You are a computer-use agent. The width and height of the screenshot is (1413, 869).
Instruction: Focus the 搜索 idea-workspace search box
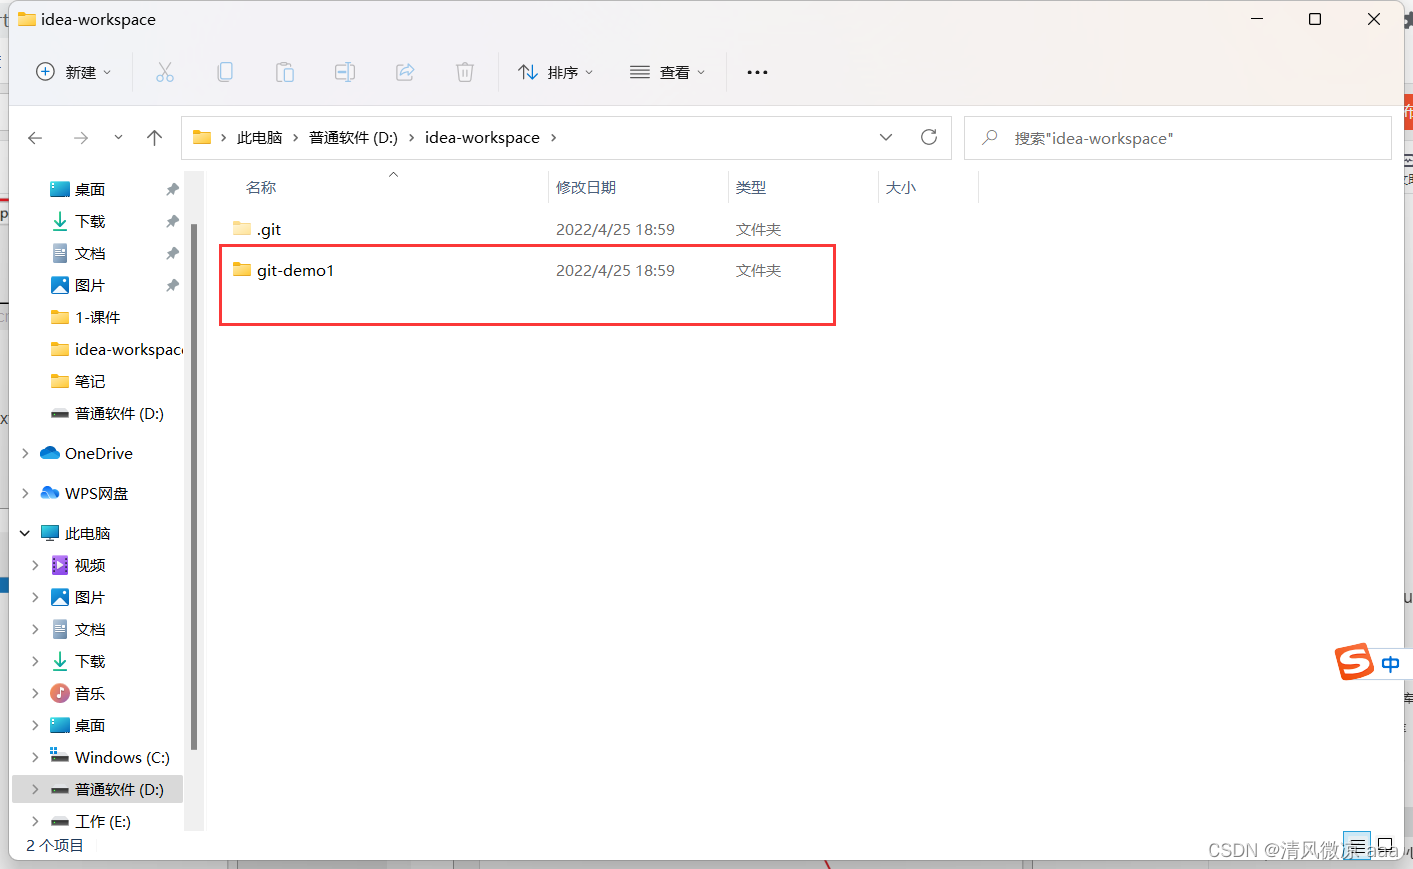click(1178, 138)
